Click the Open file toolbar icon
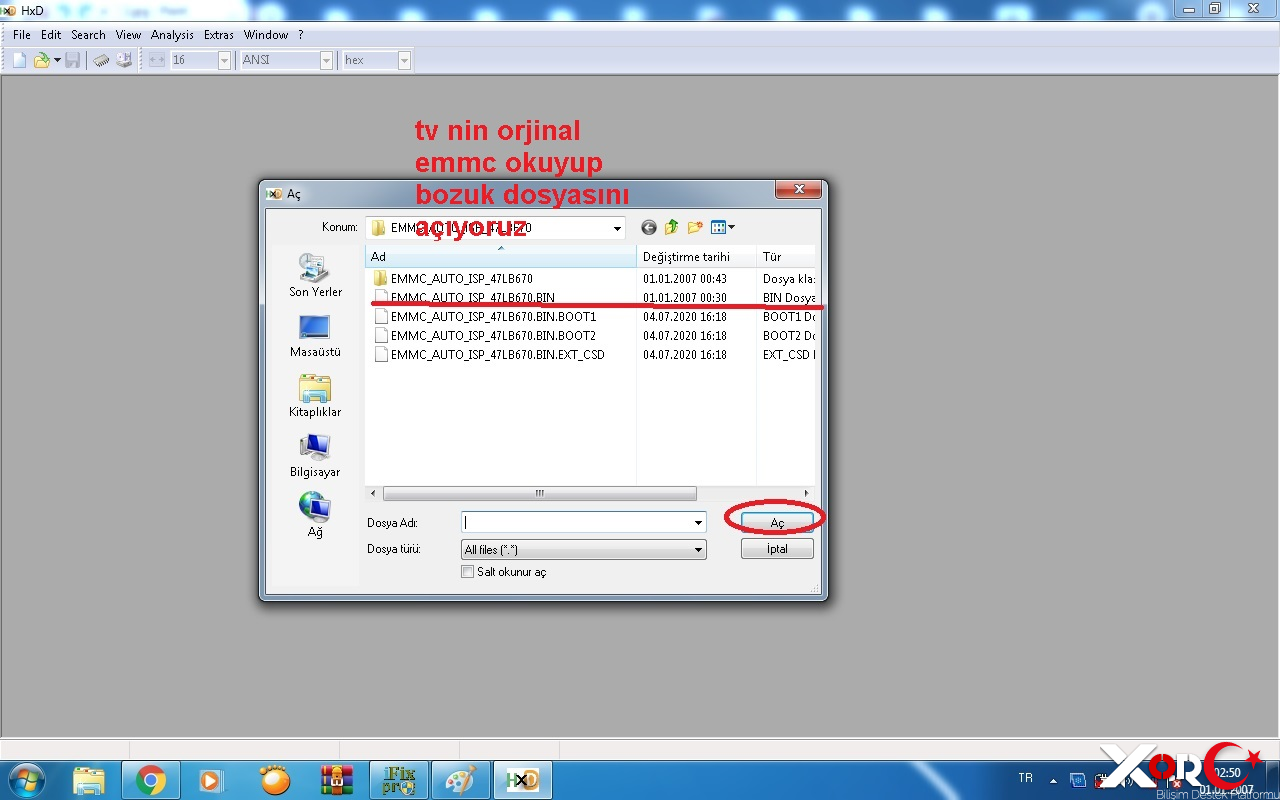Screen dimensions: 1280x800 [x=41, y=60]
